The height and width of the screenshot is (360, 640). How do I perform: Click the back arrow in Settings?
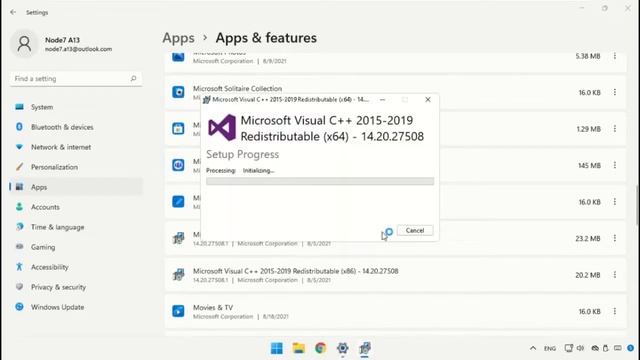pyautogui.click(x=13, y=12)
